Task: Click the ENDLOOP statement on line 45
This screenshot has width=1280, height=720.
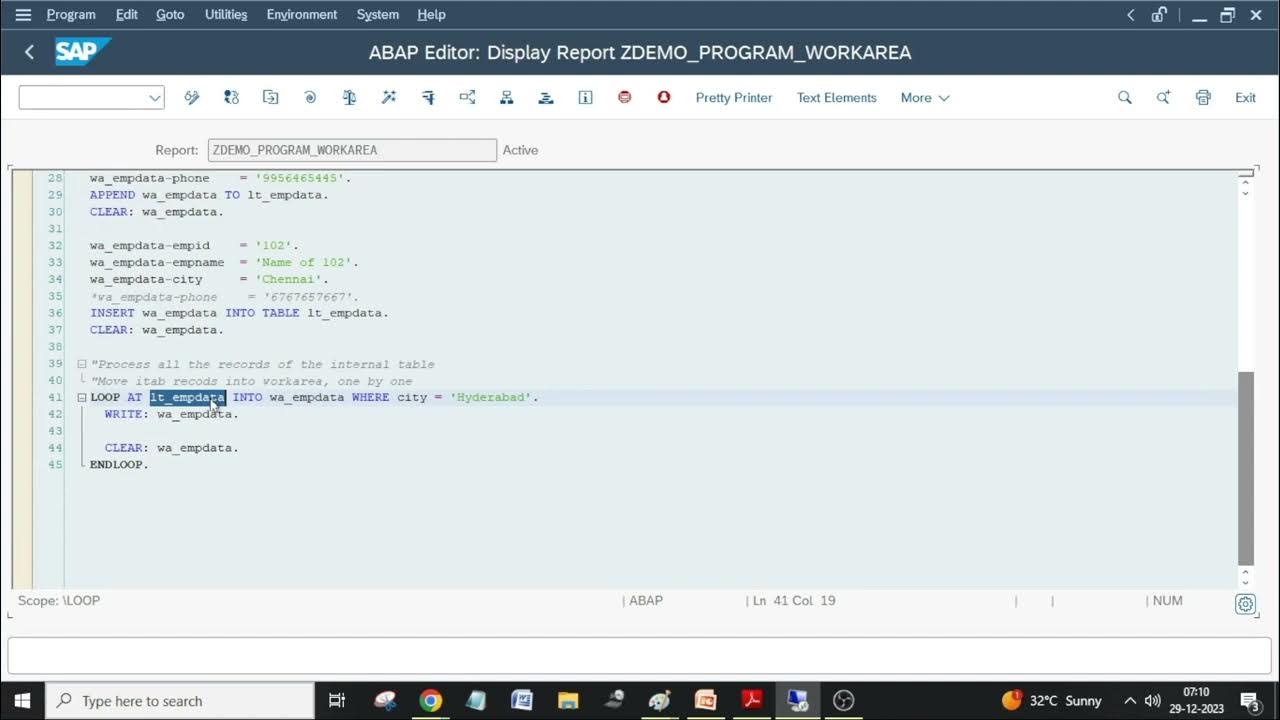Action: (119, 465)
